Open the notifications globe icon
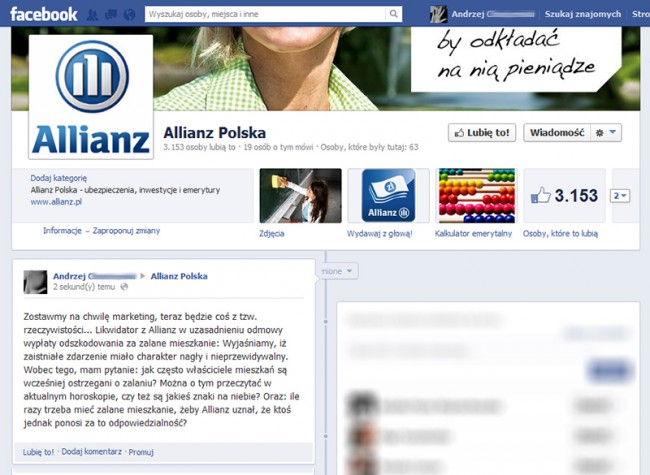The height and width of the screenshot is (475, 650). 129,15
